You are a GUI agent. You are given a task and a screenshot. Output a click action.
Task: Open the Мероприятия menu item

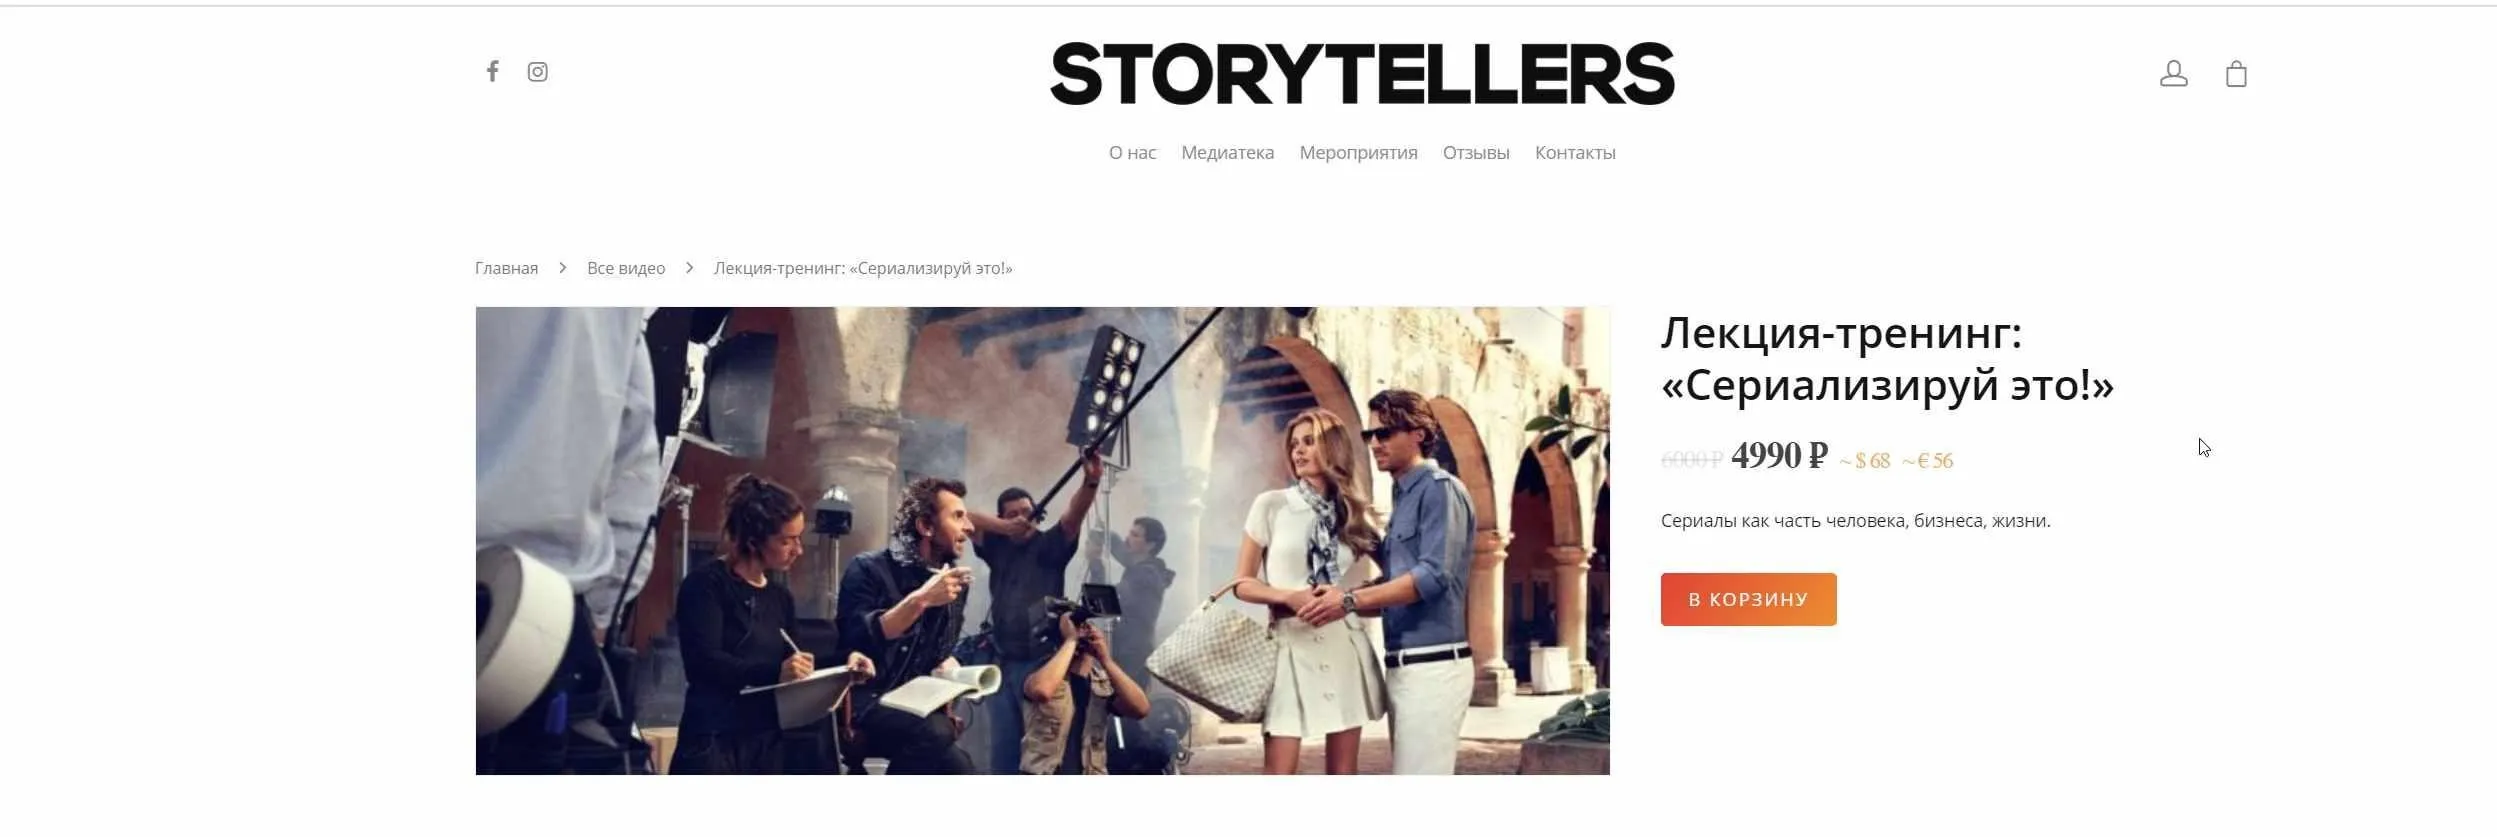(1358, 153)
